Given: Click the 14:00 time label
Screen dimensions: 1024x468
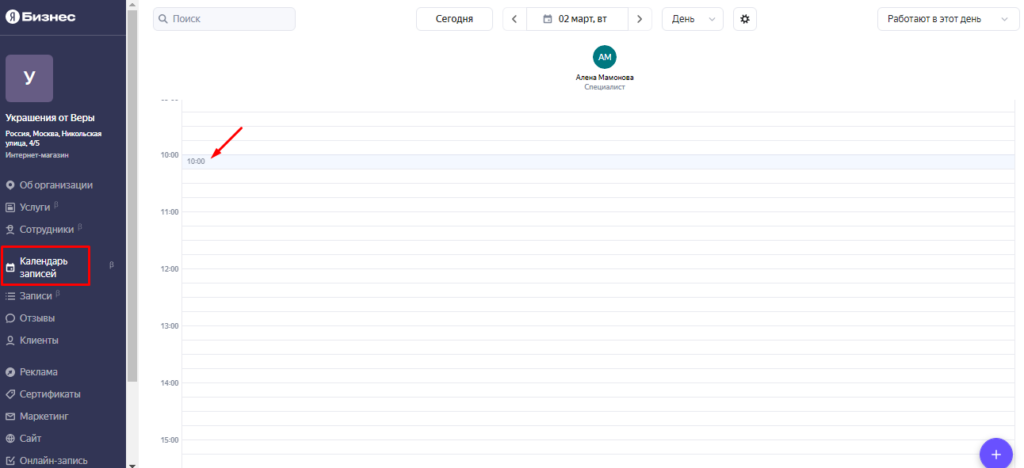Looking at the screenshot, I should pos(170,382).
